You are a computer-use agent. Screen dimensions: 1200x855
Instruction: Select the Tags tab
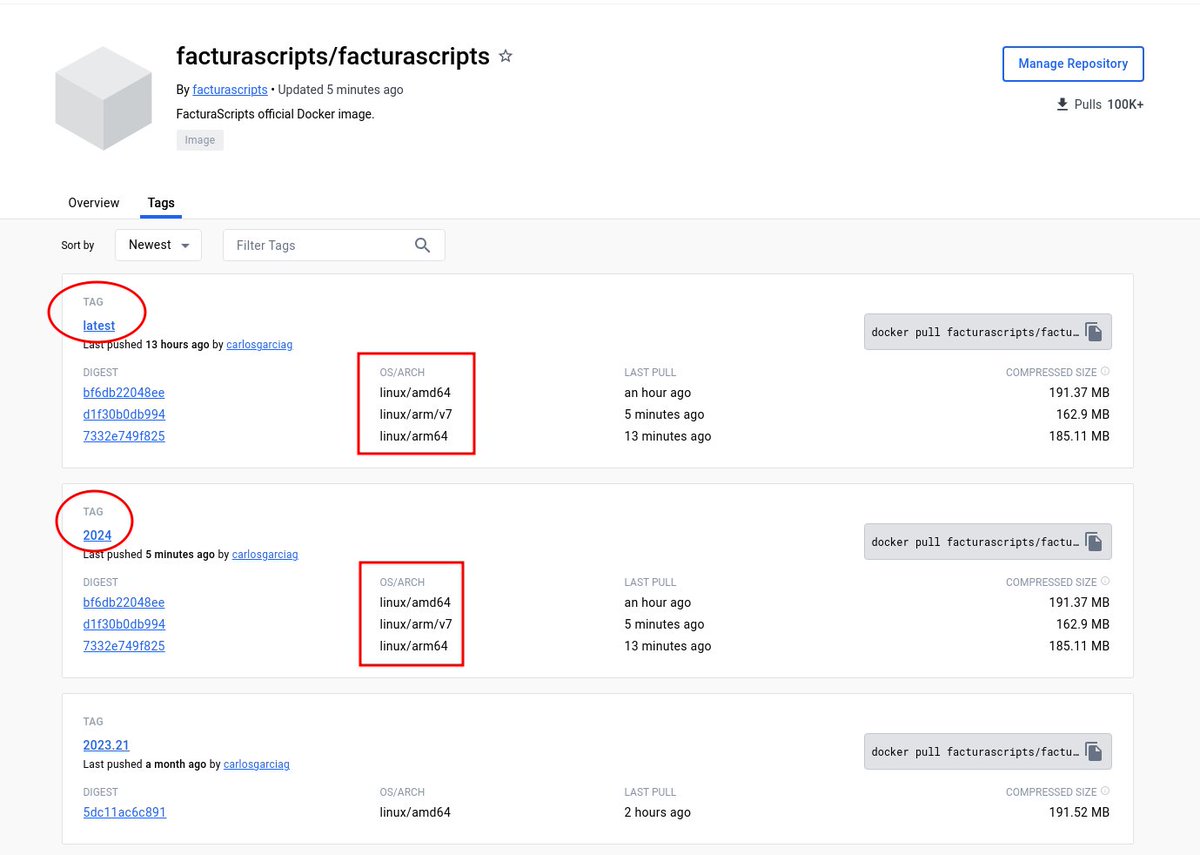[x=161, y=203]
